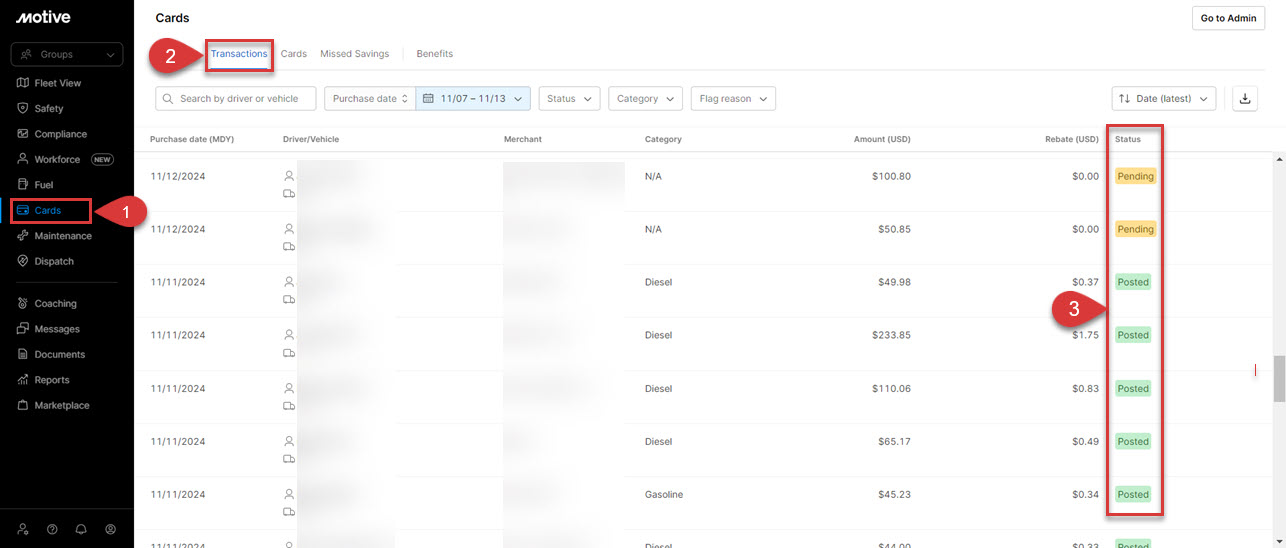The image size is (1286, 548).
Task: Open the Status filter dropdown
Action: tap(569, 98)
